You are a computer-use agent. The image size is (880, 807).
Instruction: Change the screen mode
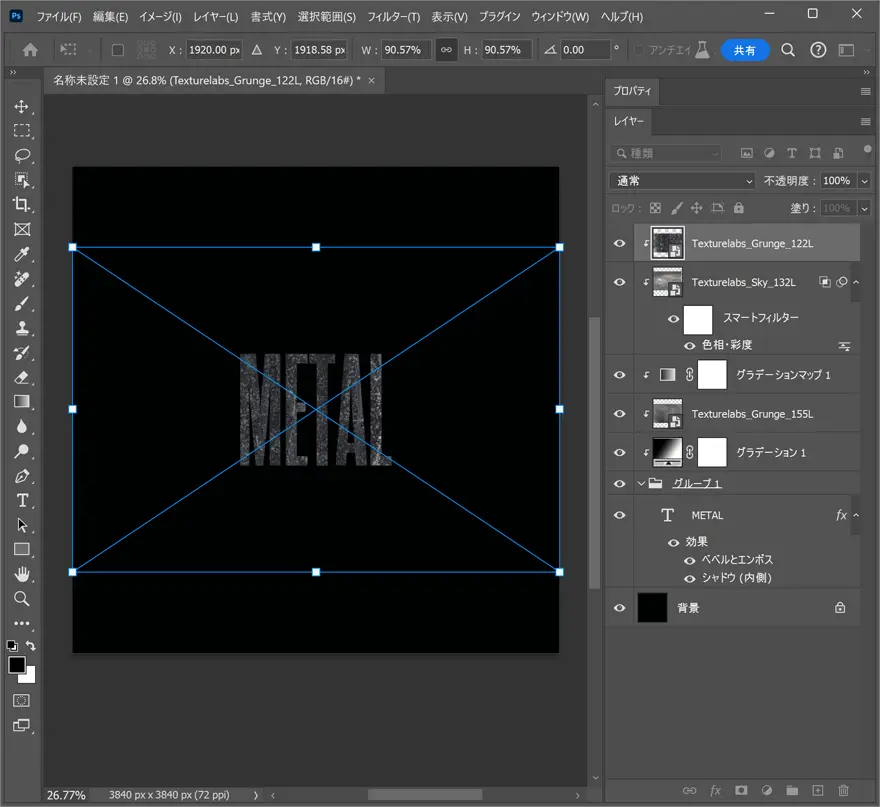click(21, 725)
